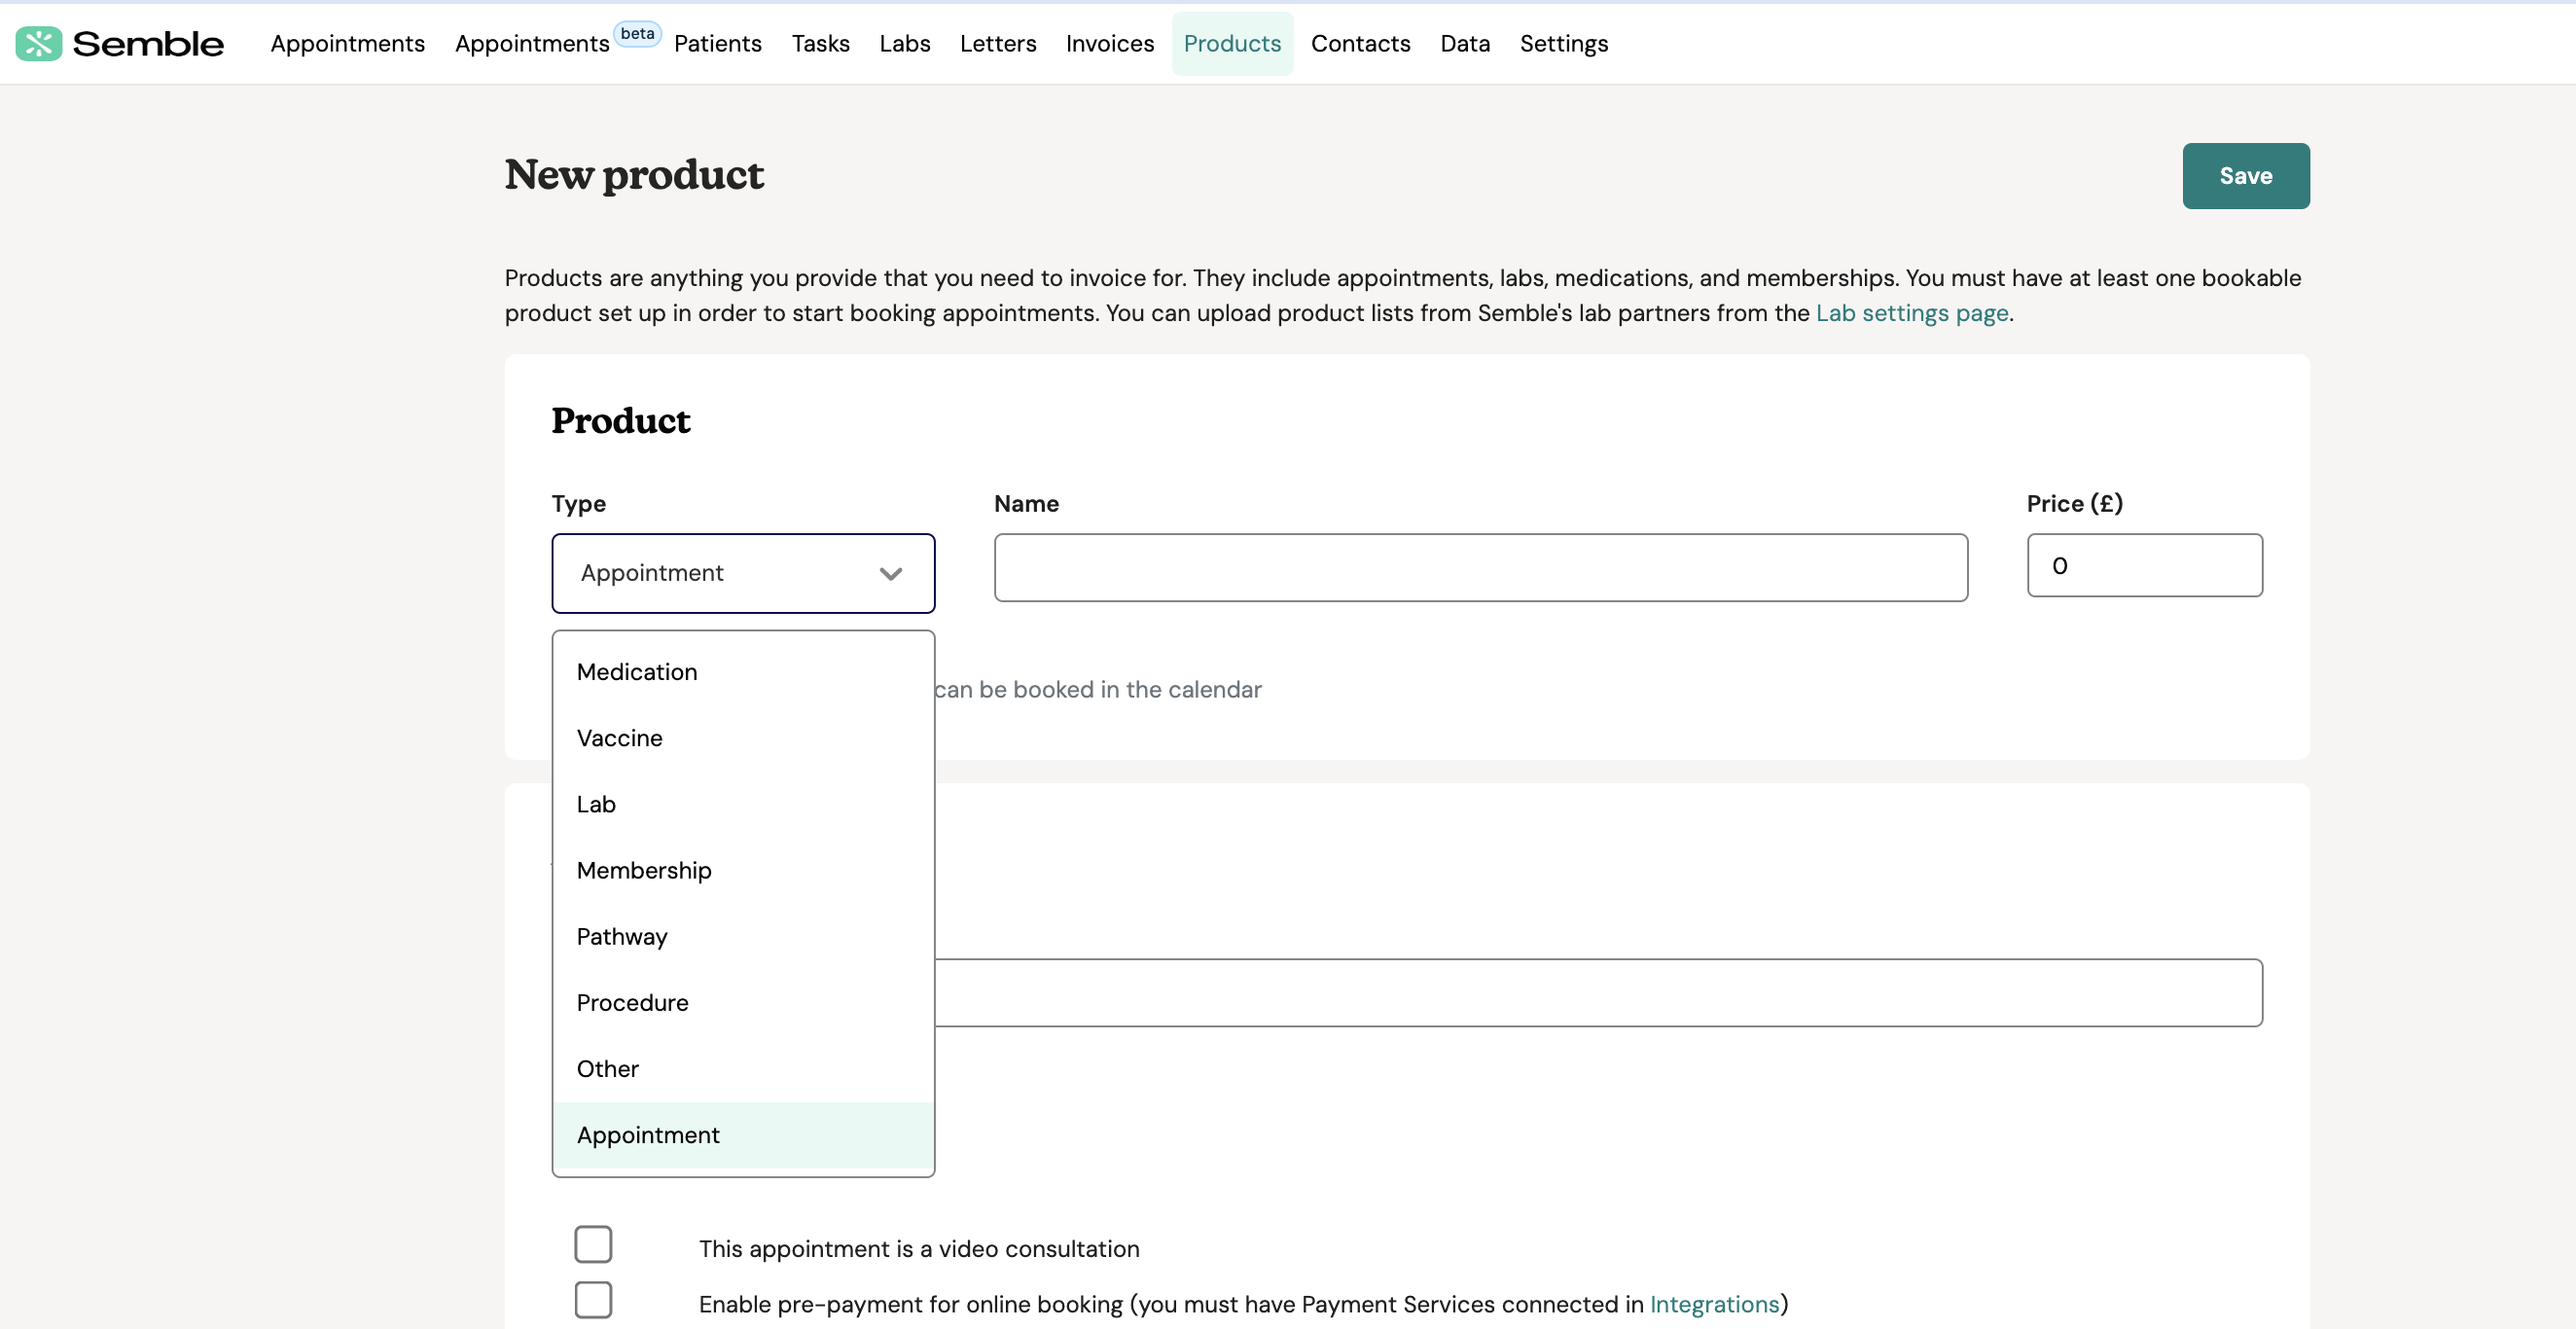The width and height of the screenshot is (2576, 1329).
Task: Enable the pre-payment for online booking checkbox
Action: (x=593, y=1300)
